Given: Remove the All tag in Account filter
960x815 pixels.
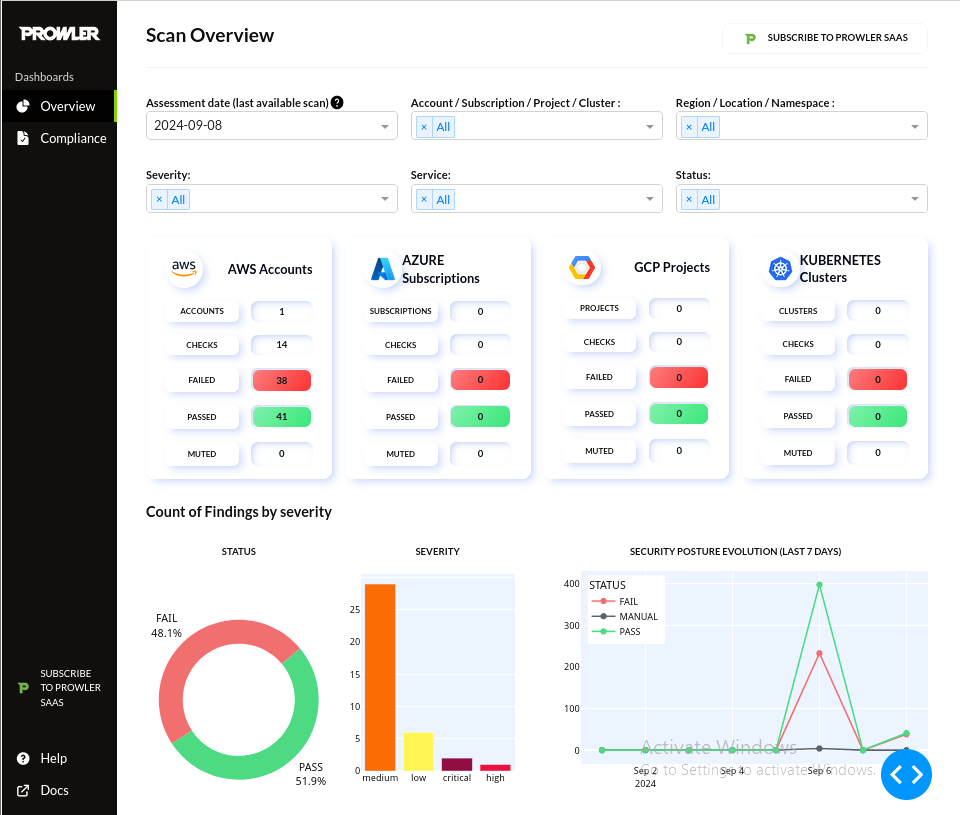Looking at the screenshot, I should pos(424,127).
